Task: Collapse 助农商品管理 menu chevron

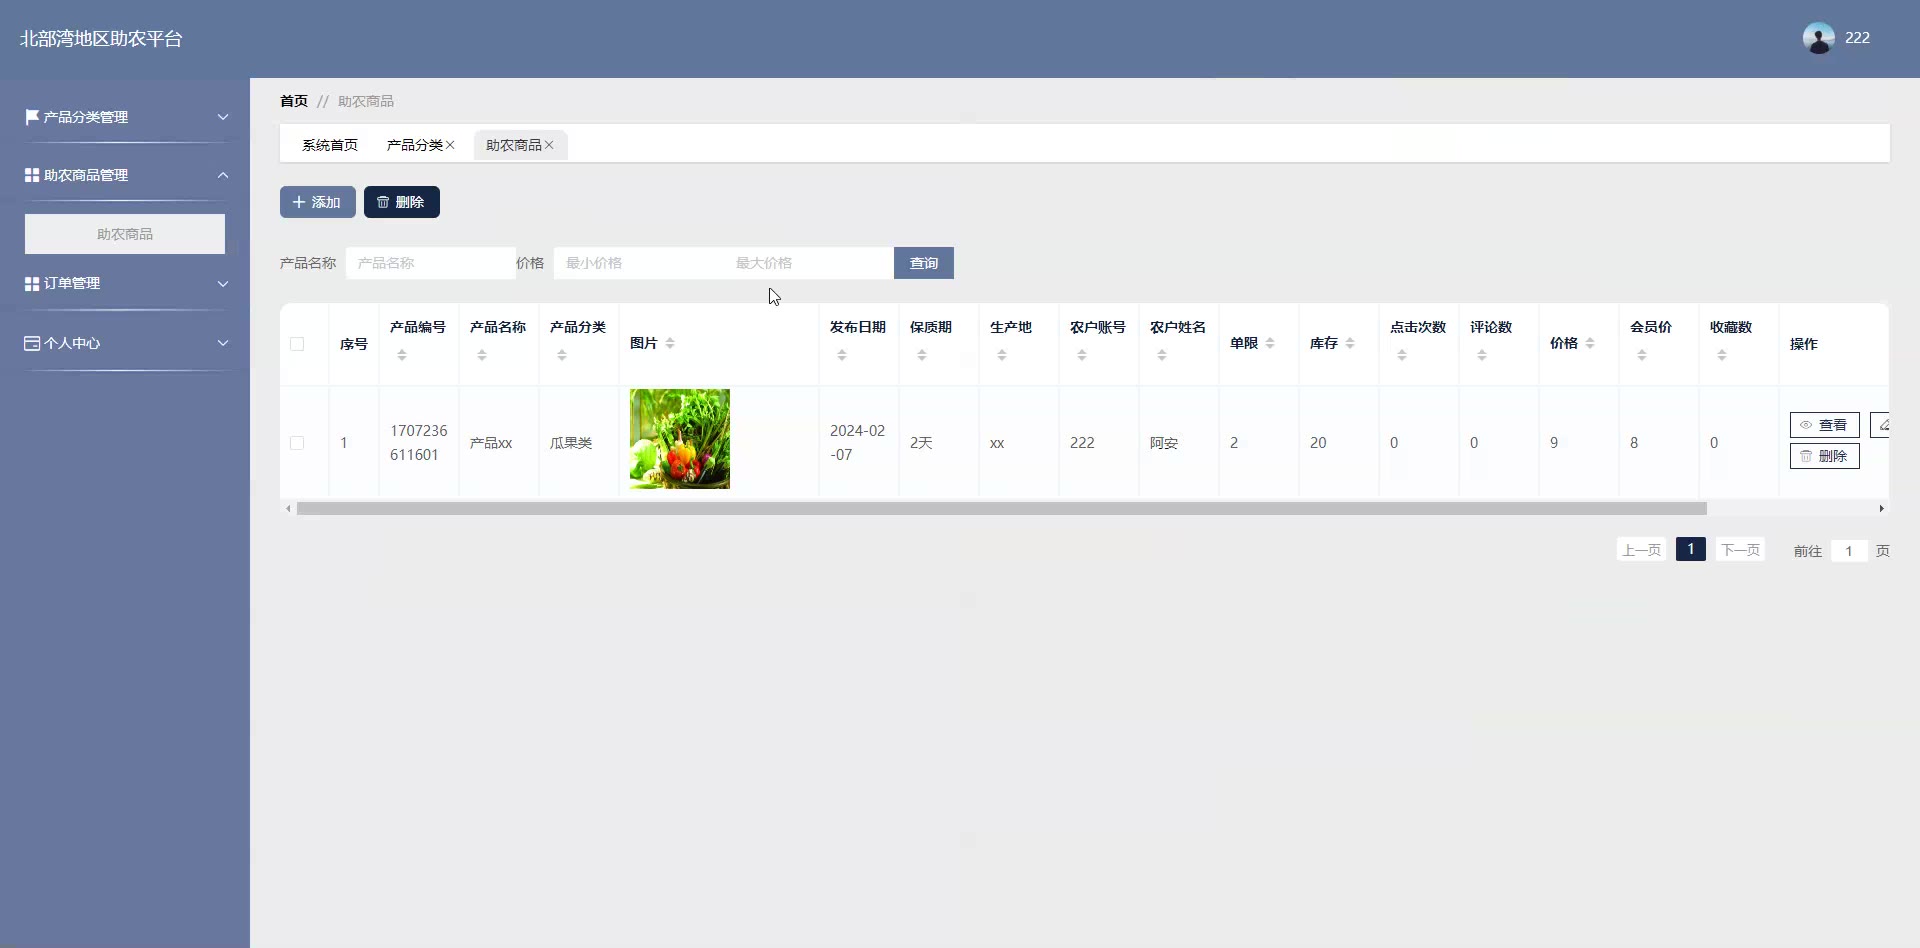Action: [223, 175]
